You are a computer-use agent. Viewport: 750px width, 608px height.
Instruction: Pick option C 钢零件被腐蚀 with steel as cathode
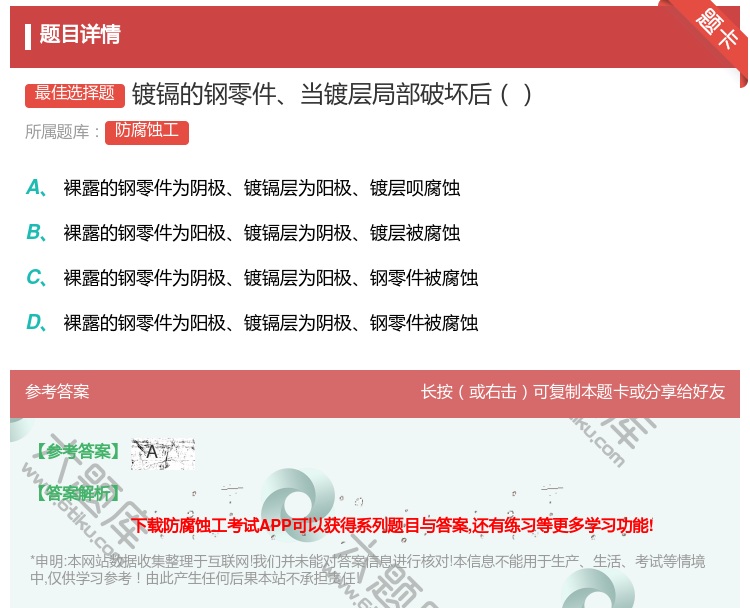click(252, 277)
